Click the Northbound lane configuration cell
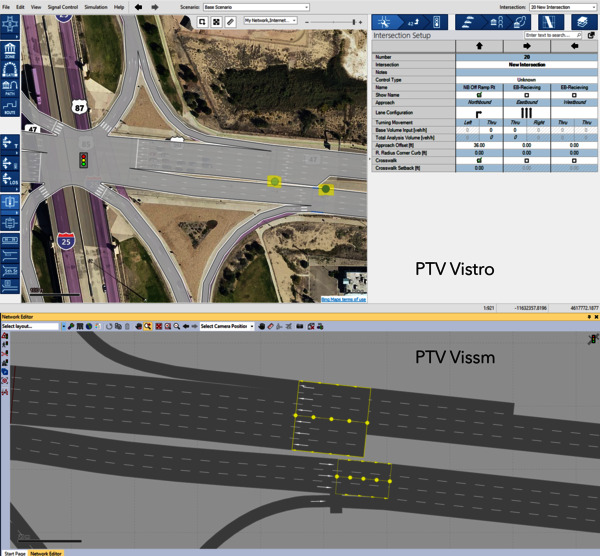 point(479,113)
